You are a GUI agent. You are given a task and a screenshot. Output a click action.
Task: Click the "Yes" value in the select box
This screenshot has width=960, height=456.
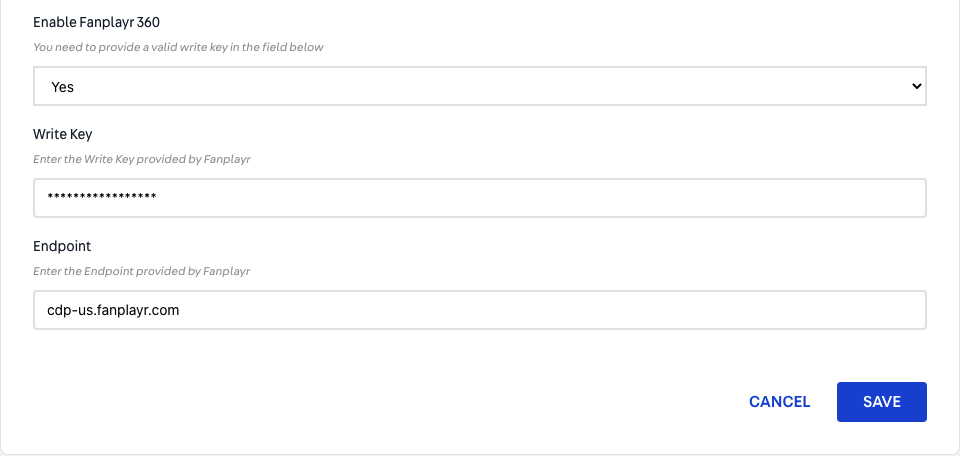[62, 87]
